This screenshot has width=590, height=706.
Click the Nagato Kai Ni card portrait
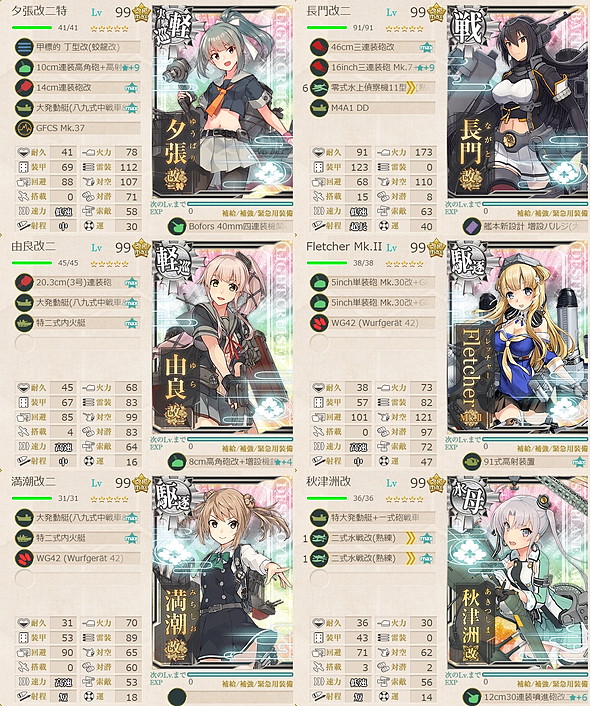(x=518, y=102)
